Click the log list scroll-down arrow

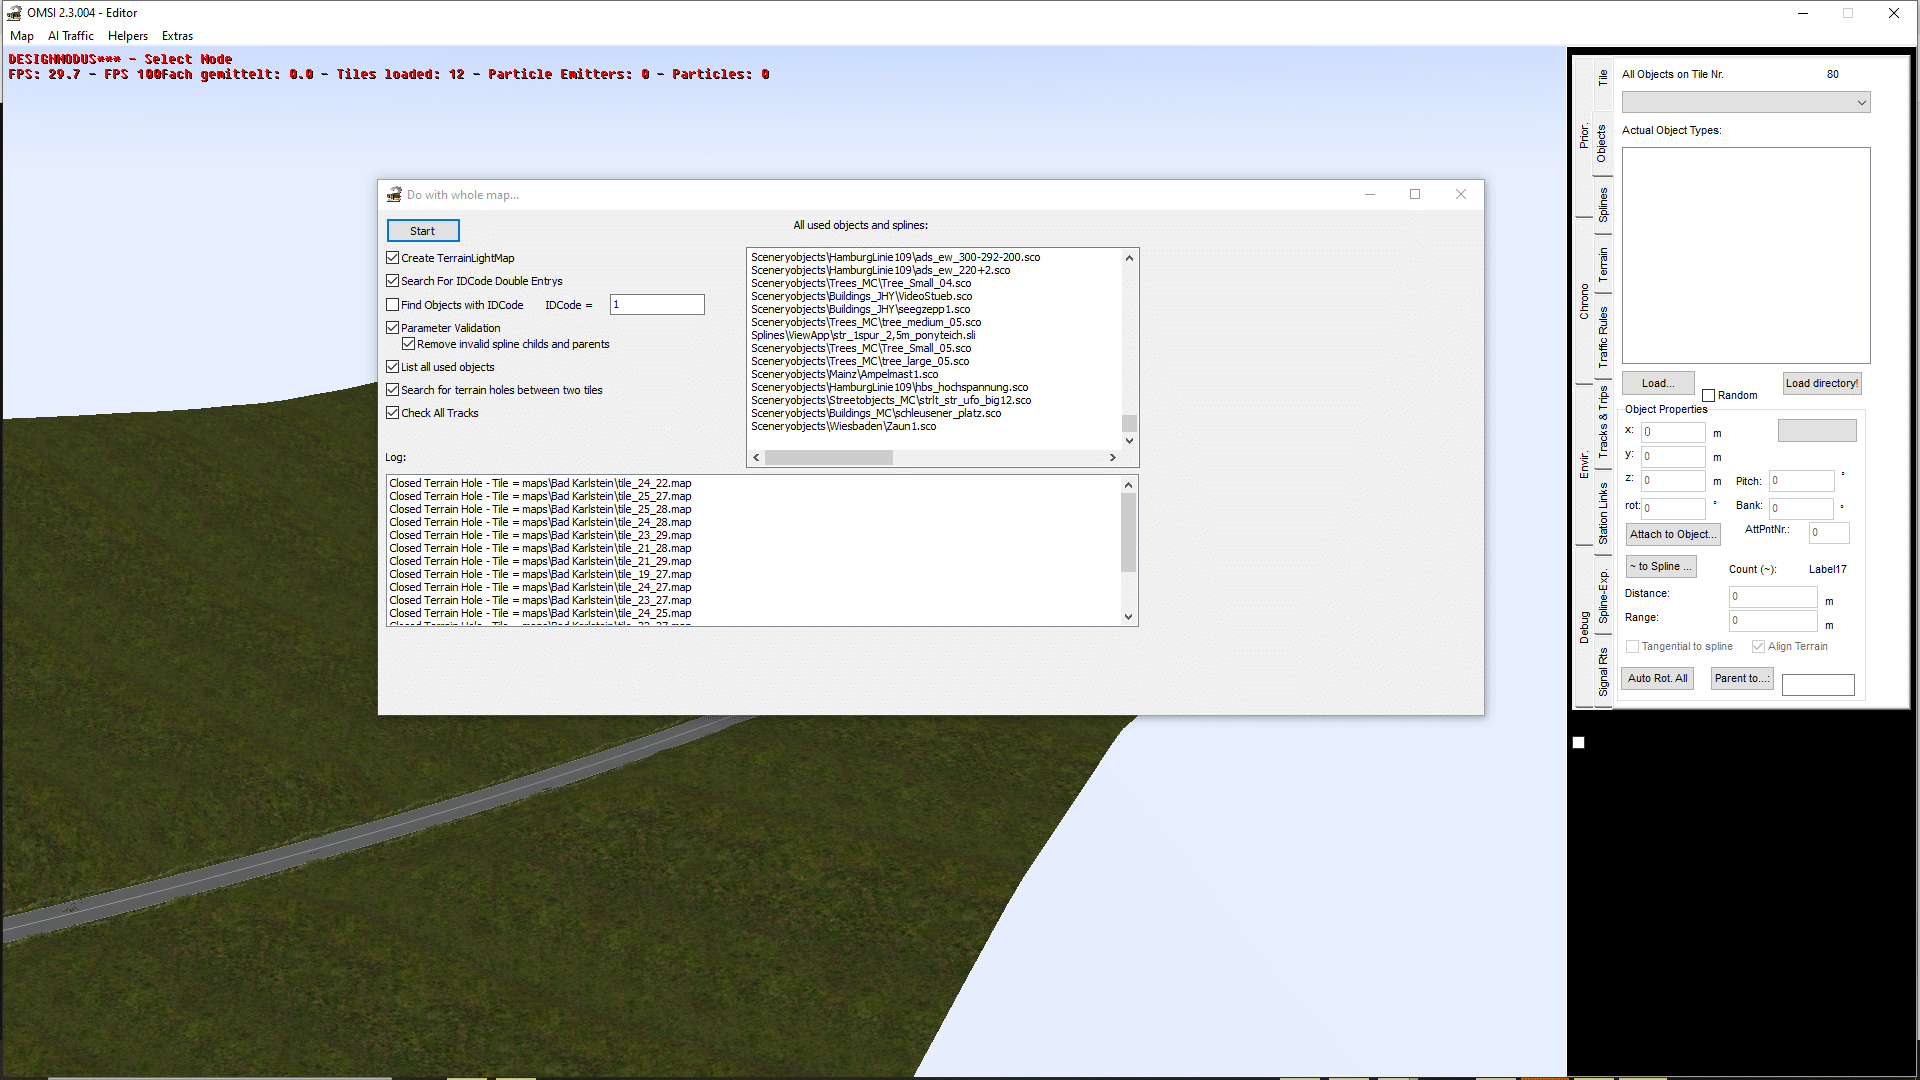1129,617
